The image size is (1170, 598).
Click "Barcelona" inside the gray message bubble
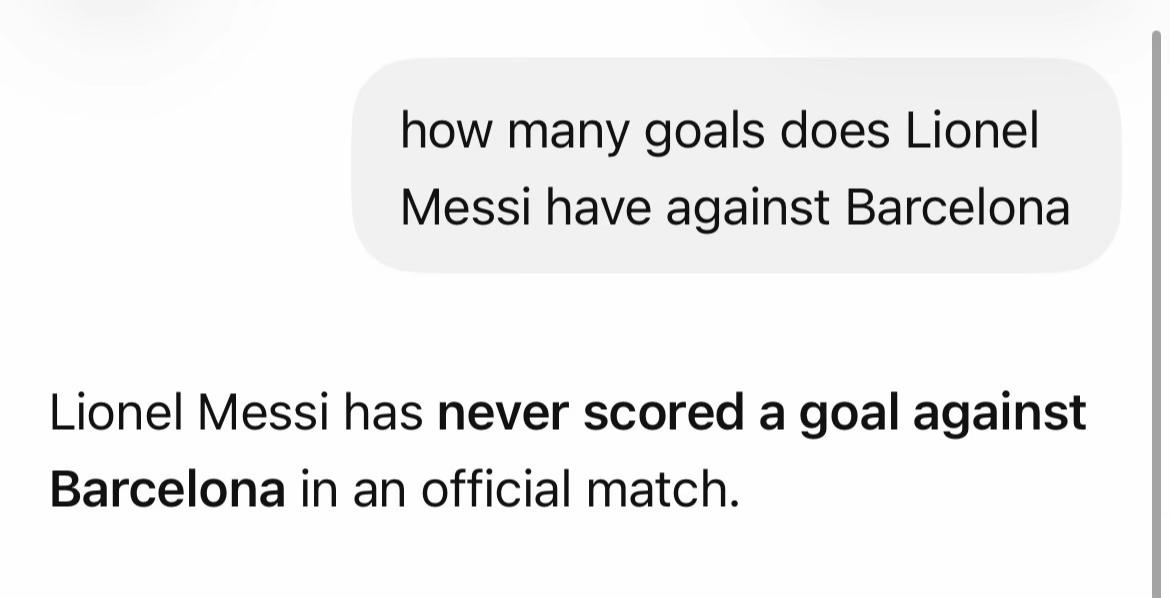(x=958, y=208)
